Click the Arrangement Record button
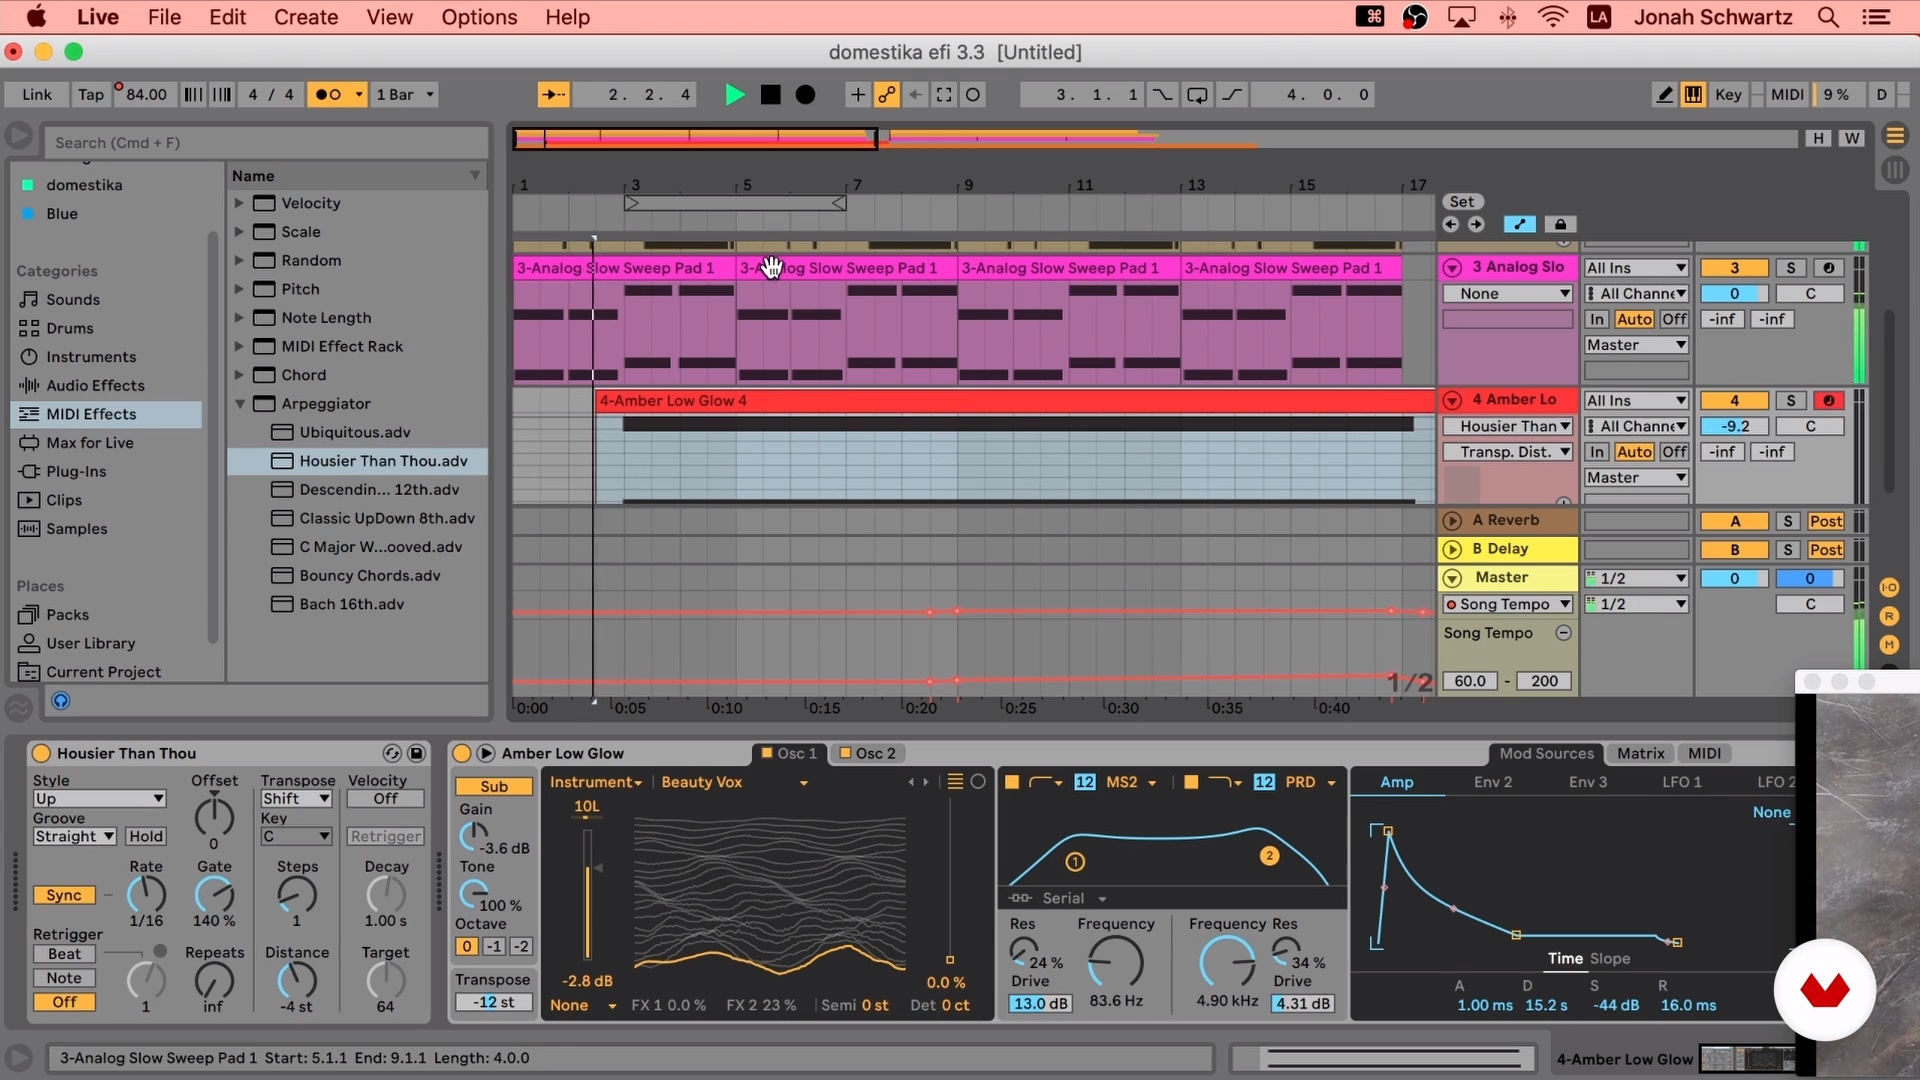 click(805, 95)
